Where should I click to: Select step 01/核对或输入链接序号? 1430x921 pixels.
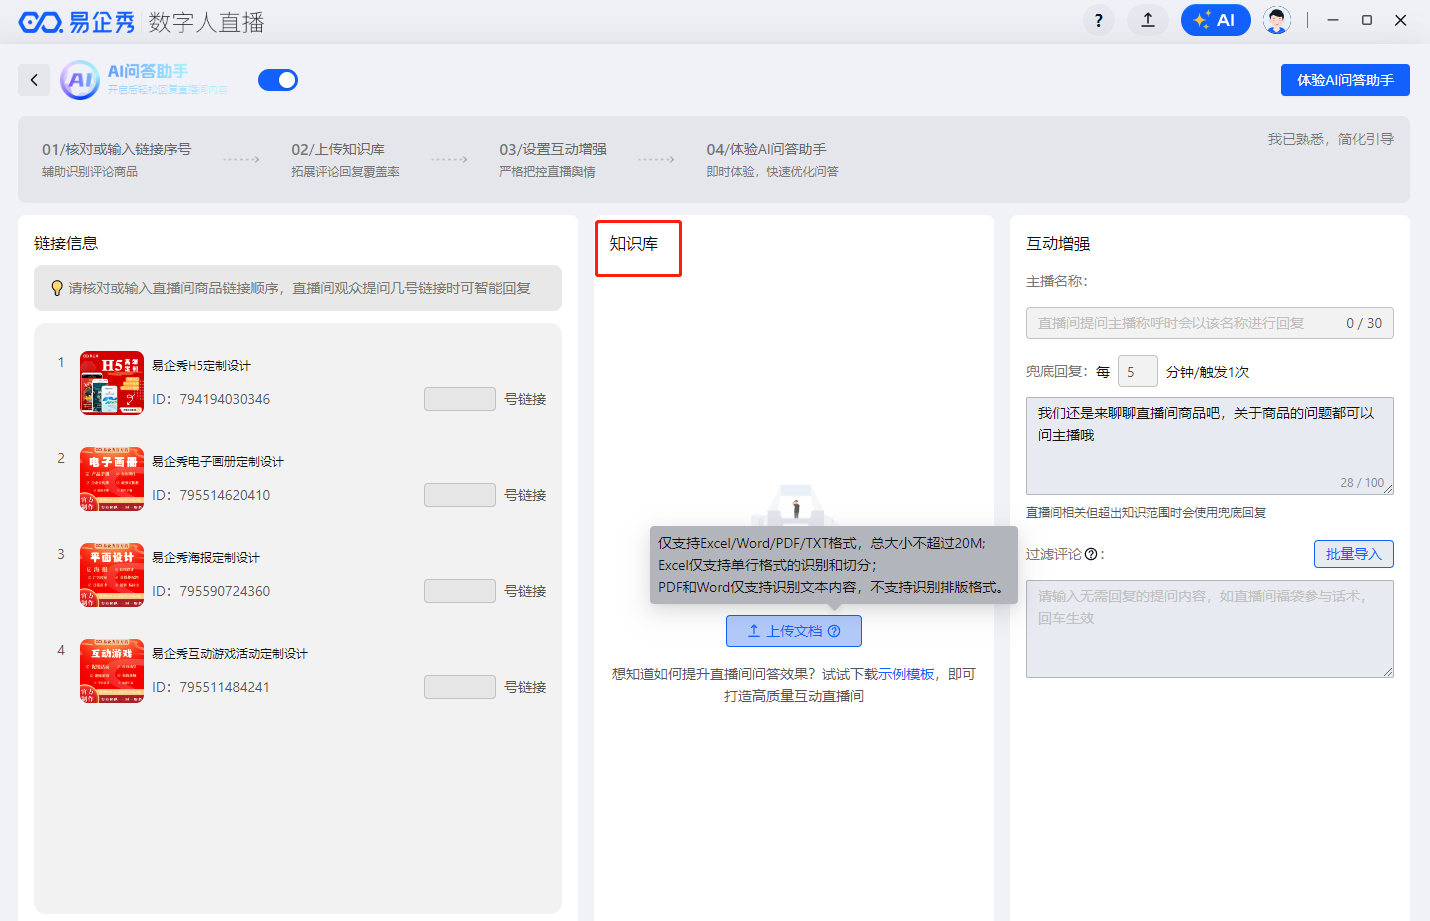(116, 159)
